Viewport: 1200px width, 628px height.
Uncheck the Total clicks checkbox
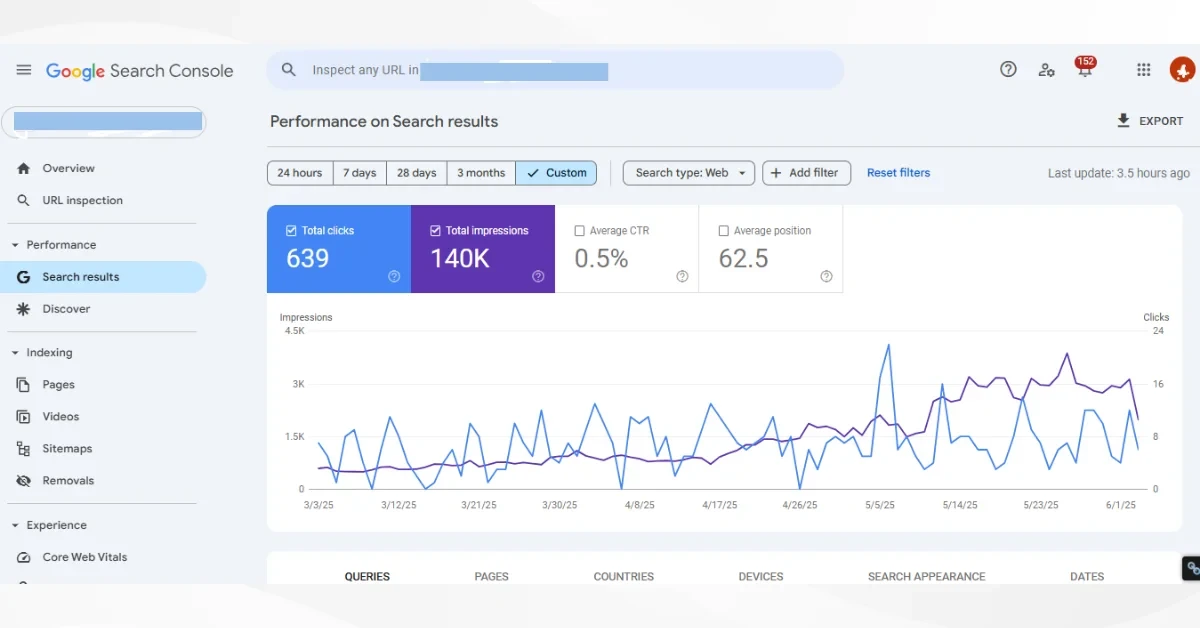click(x=291, y=230)
